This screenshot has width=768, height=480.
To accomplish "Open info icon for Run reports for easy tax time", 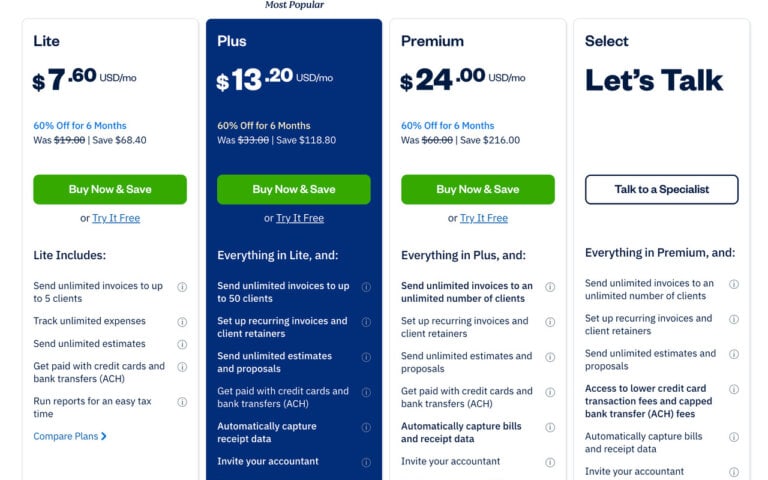I will click(182, 402).
